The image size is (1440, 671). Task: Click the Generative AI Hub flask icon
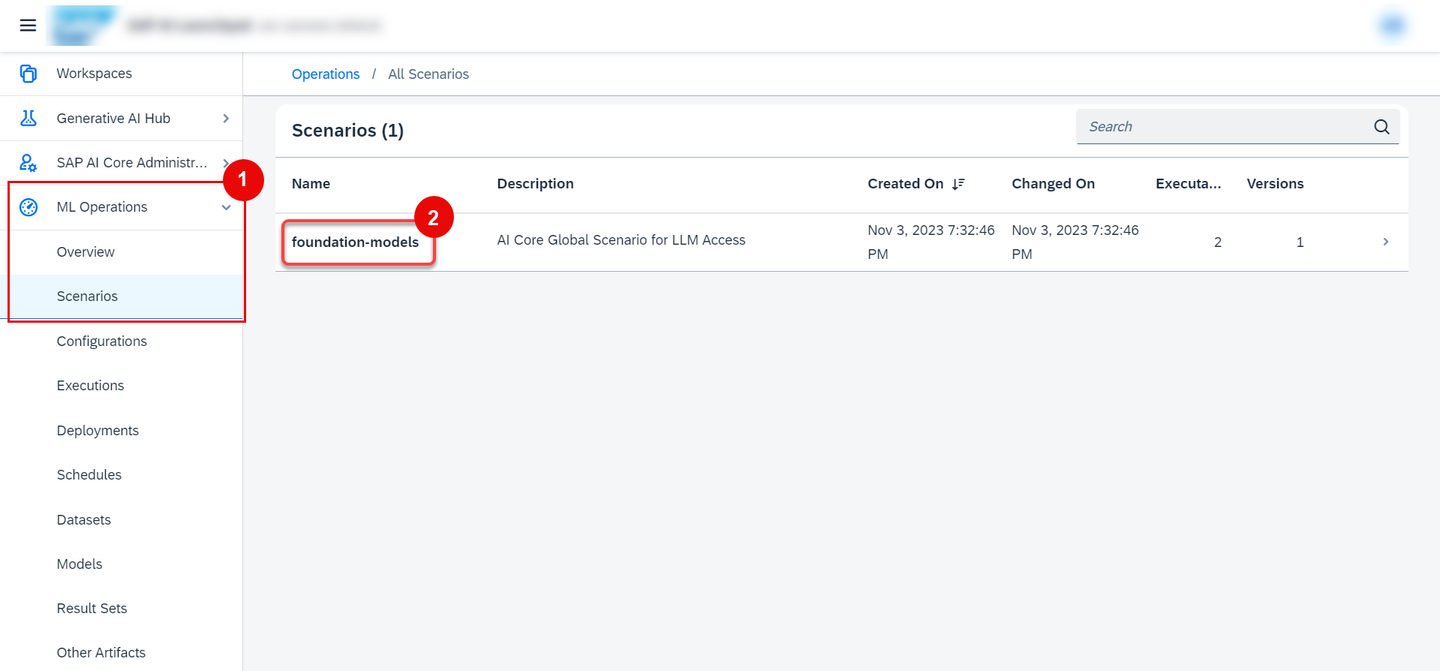coord(28,118)
